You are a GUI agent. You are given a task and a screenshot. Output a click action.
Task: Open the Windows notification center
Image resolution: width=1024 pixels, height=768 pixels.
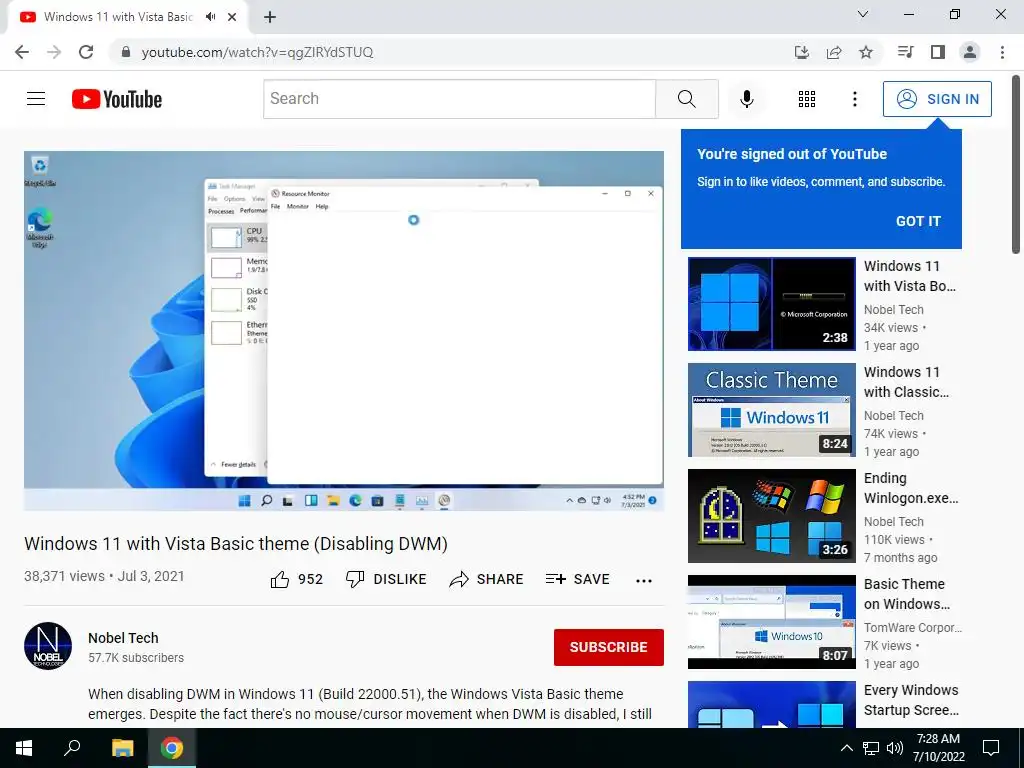click(991, 748)
